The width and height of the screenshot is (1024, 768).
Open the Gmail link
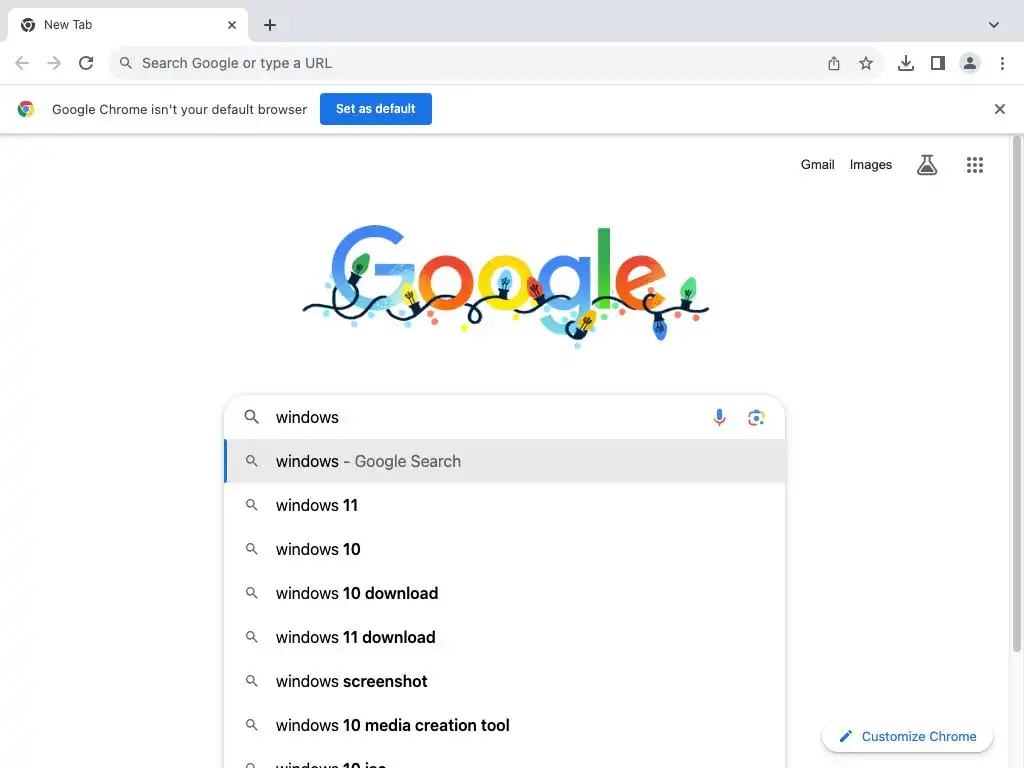(x=817, y=165)
